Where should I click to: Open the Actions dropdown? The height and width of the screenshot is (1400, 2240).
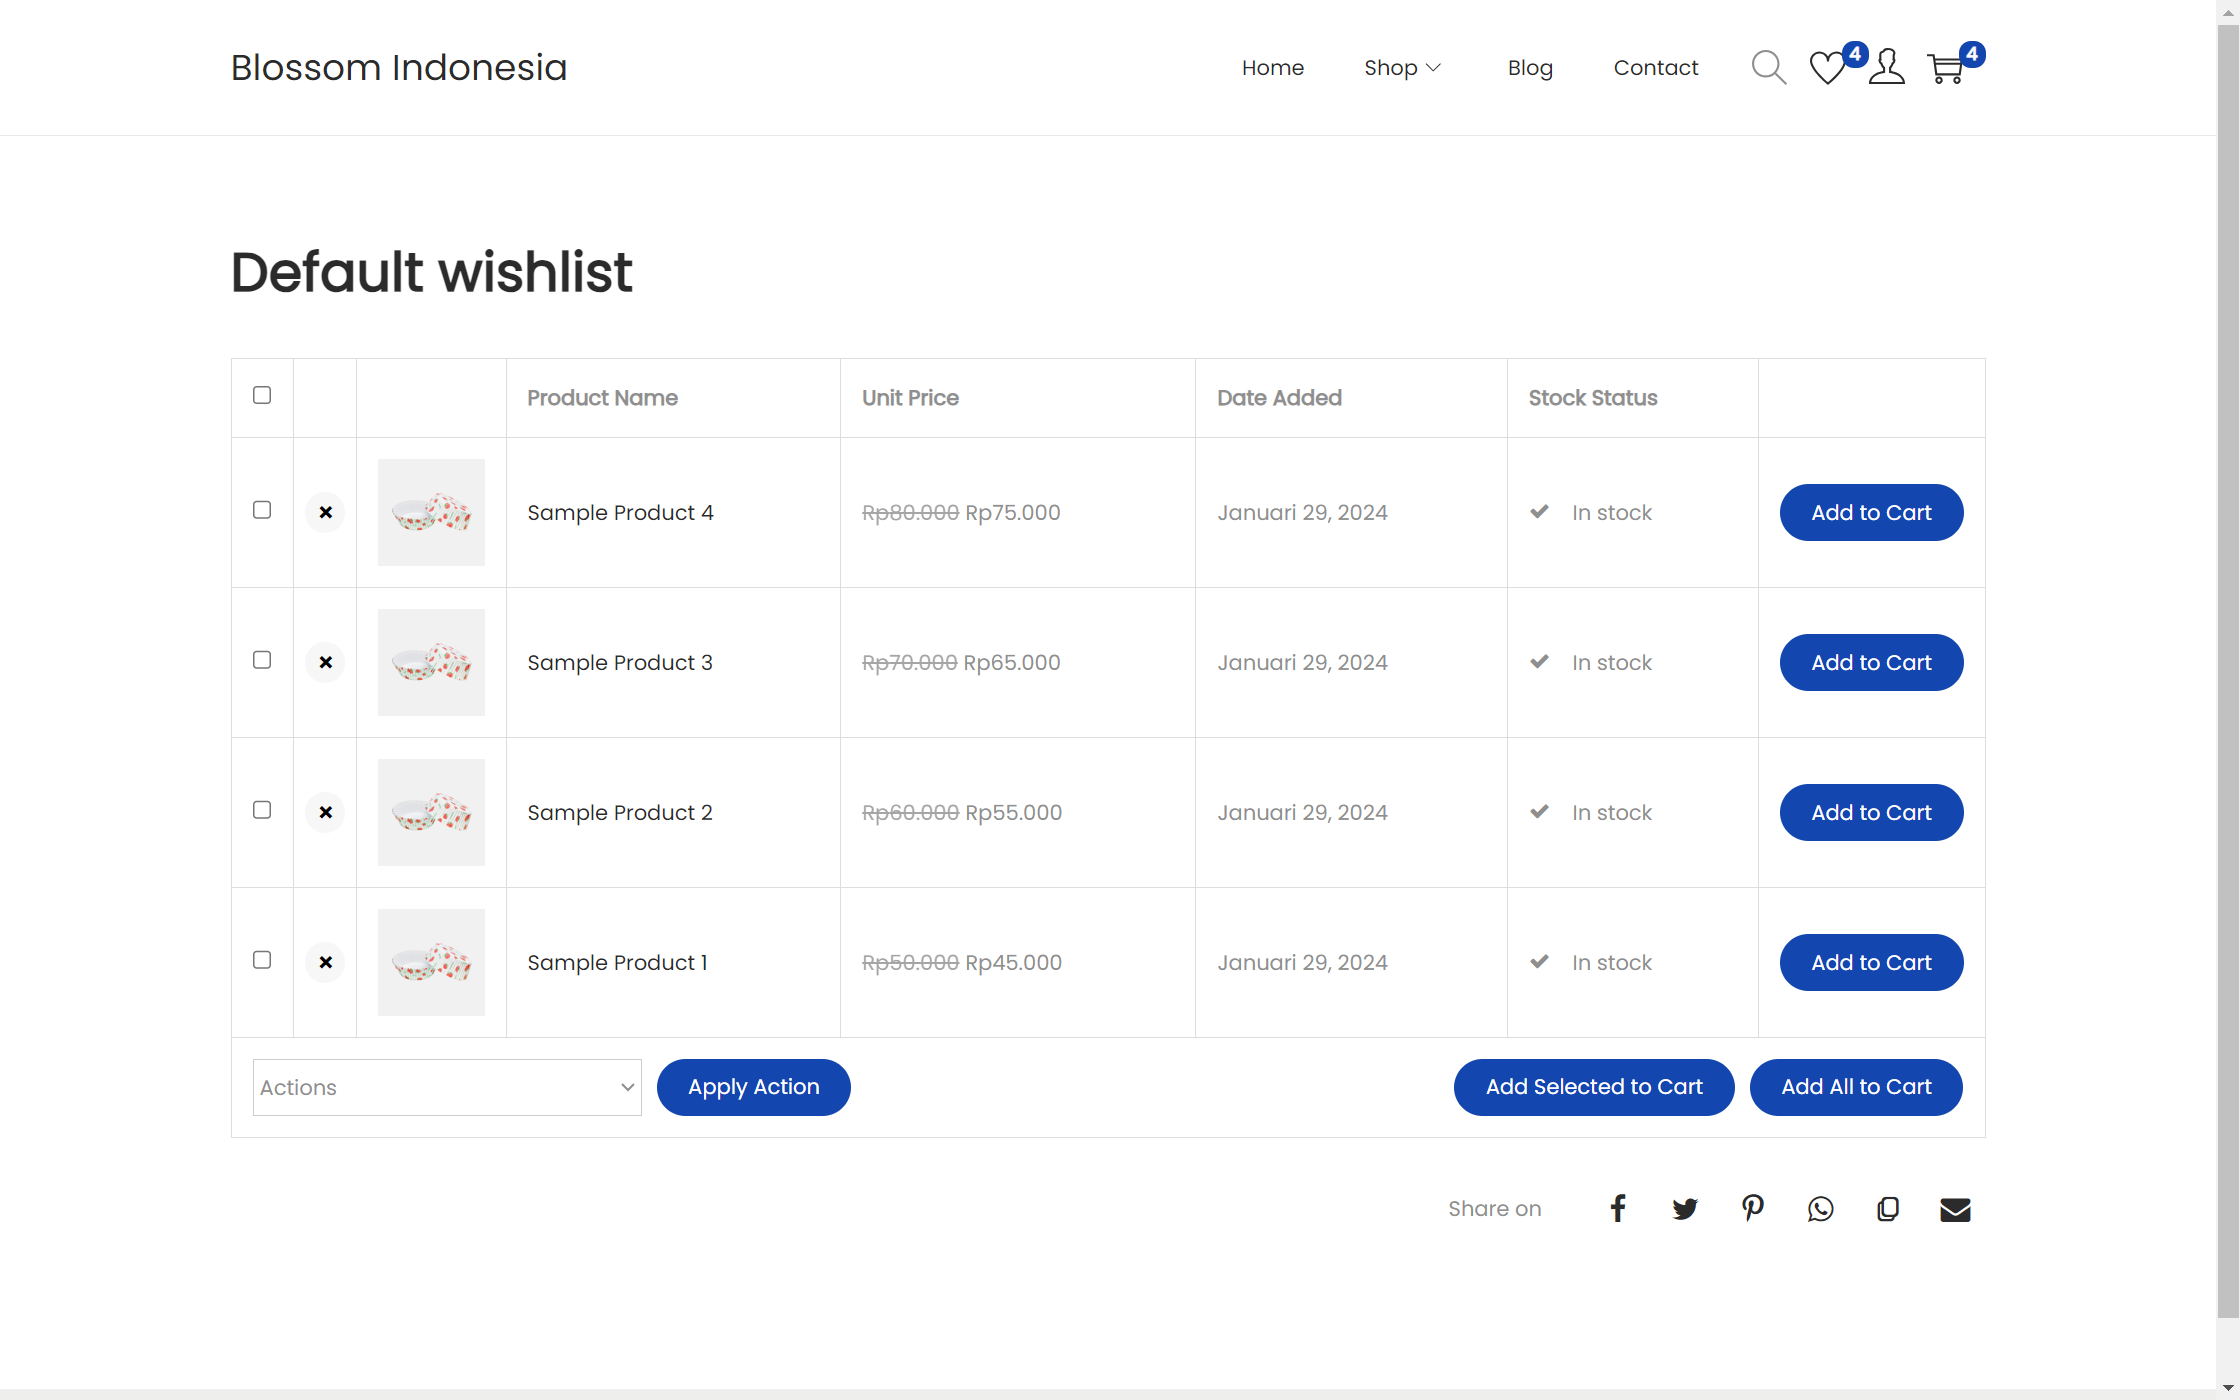[x=446, y=1087]
